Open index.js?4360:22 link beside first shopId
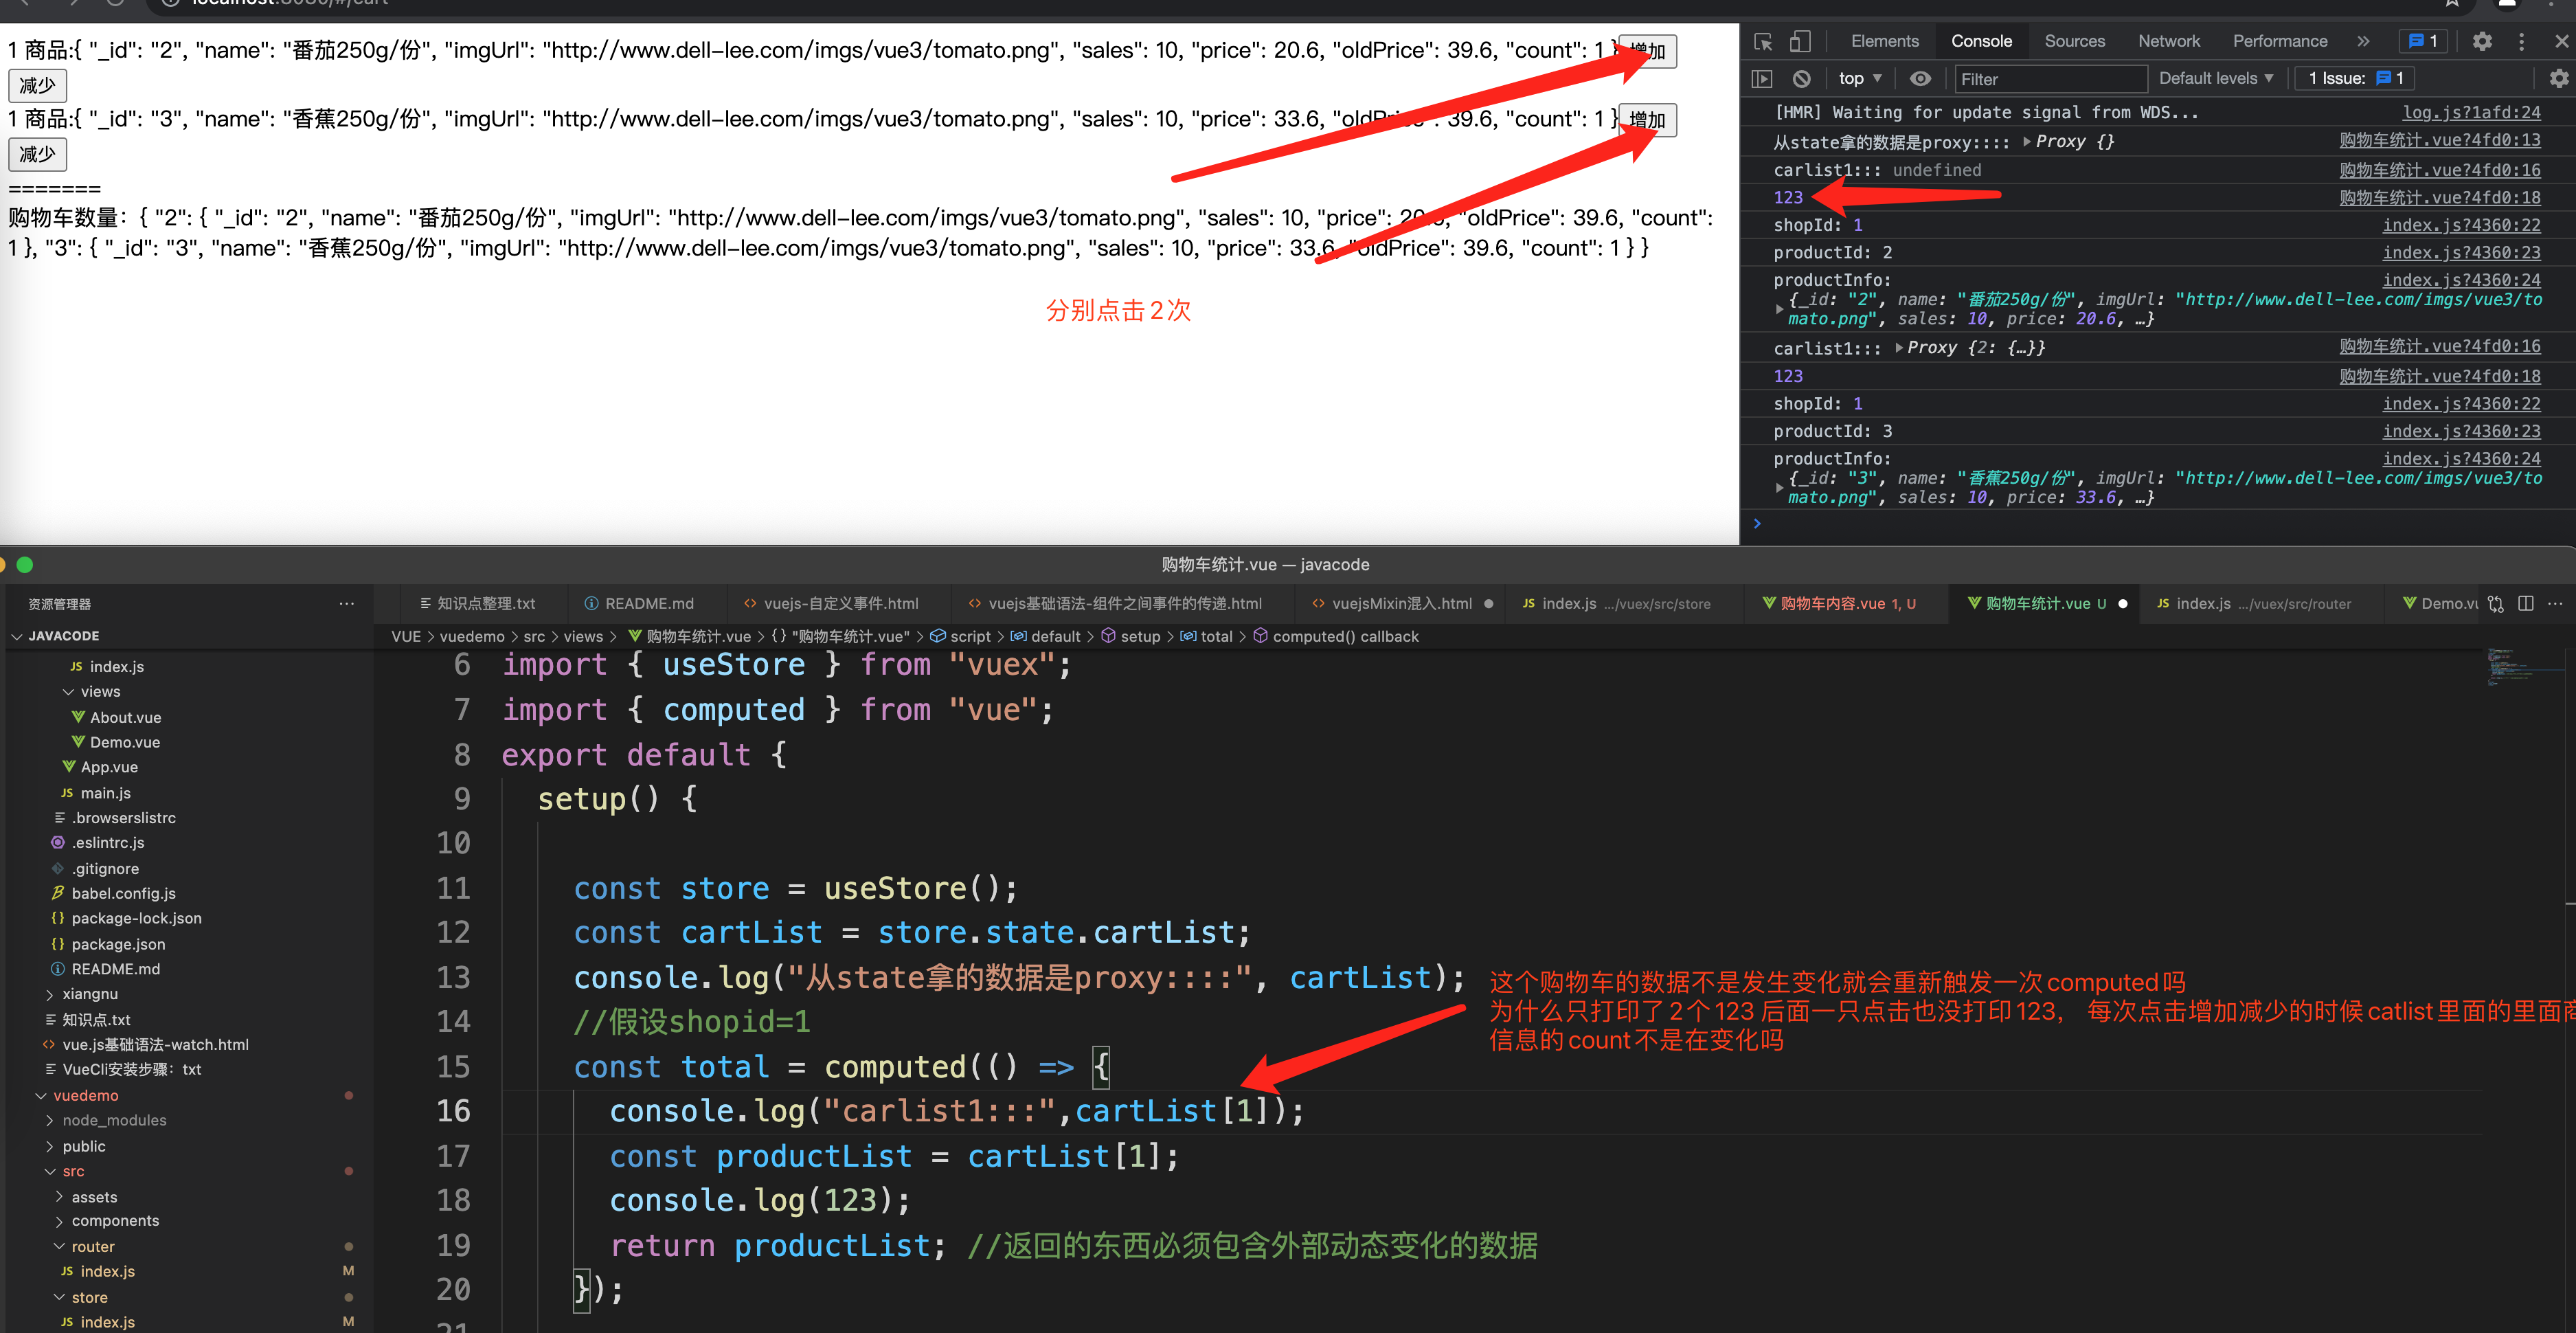This screenshot has width=2576, height=1333. (x=2461, y=225)
